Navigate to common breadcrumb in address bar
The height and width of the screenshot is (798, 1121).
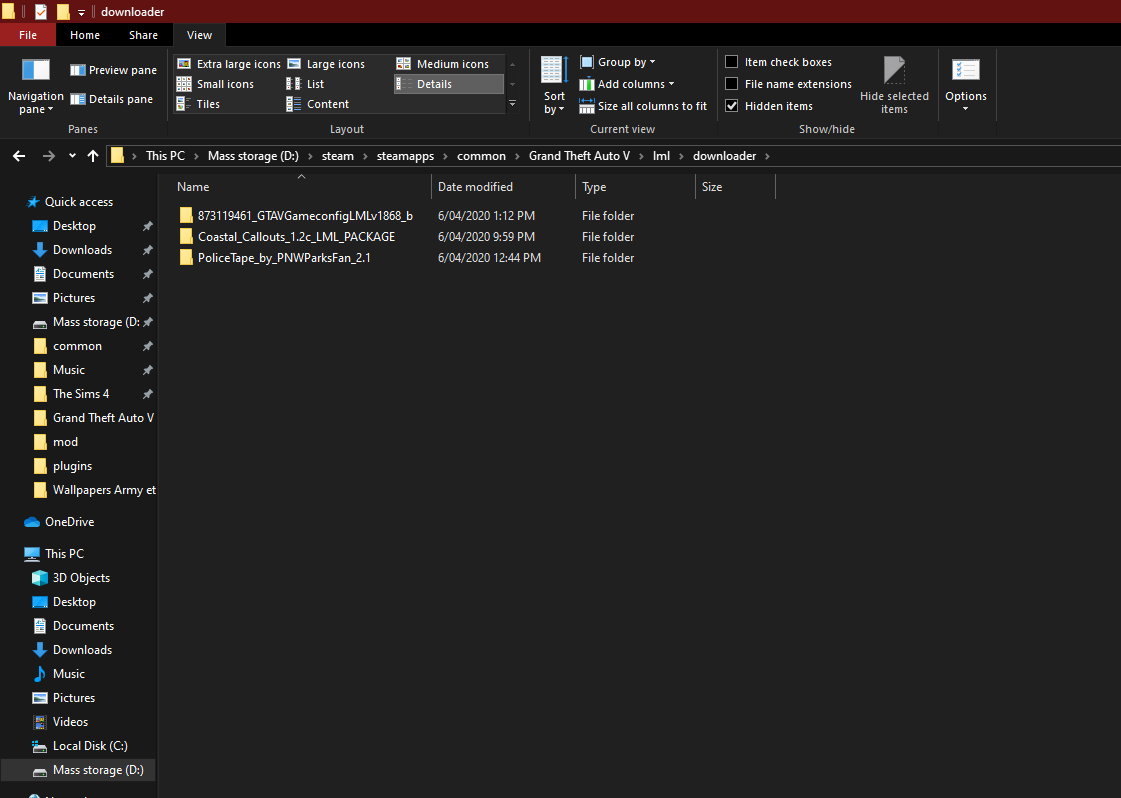(x=481, y=156)
